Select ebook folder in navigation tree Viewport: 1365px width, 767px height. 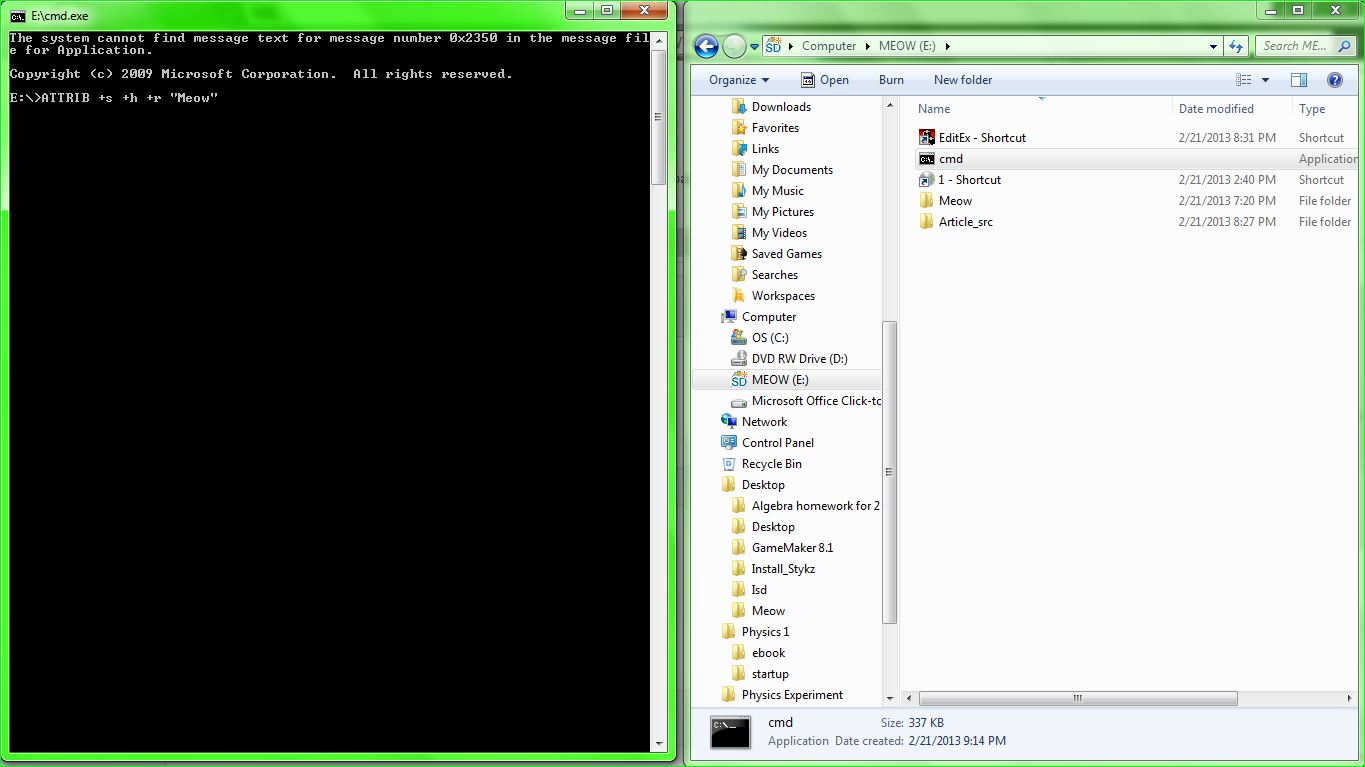[768, 653]
